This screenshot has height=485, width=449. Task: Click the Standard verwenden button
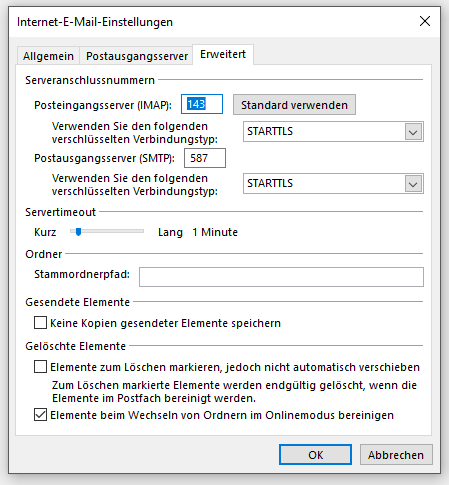coord(294,105)
